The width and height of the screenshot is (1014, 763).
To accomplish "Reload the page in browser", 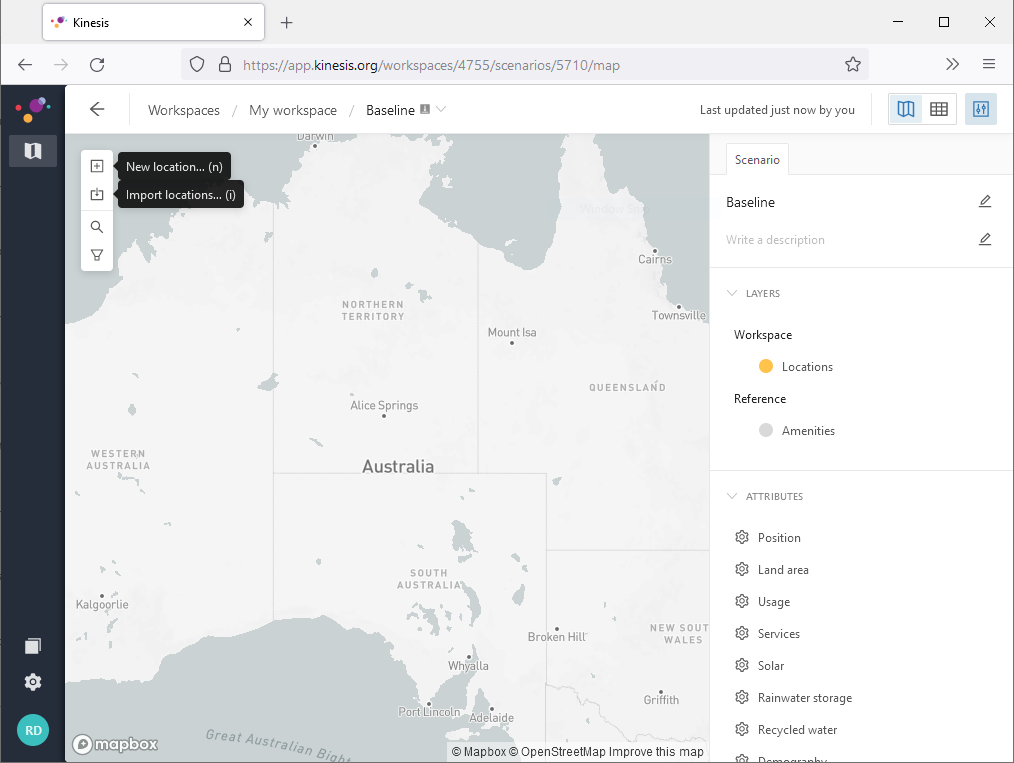I will point(97,65).
